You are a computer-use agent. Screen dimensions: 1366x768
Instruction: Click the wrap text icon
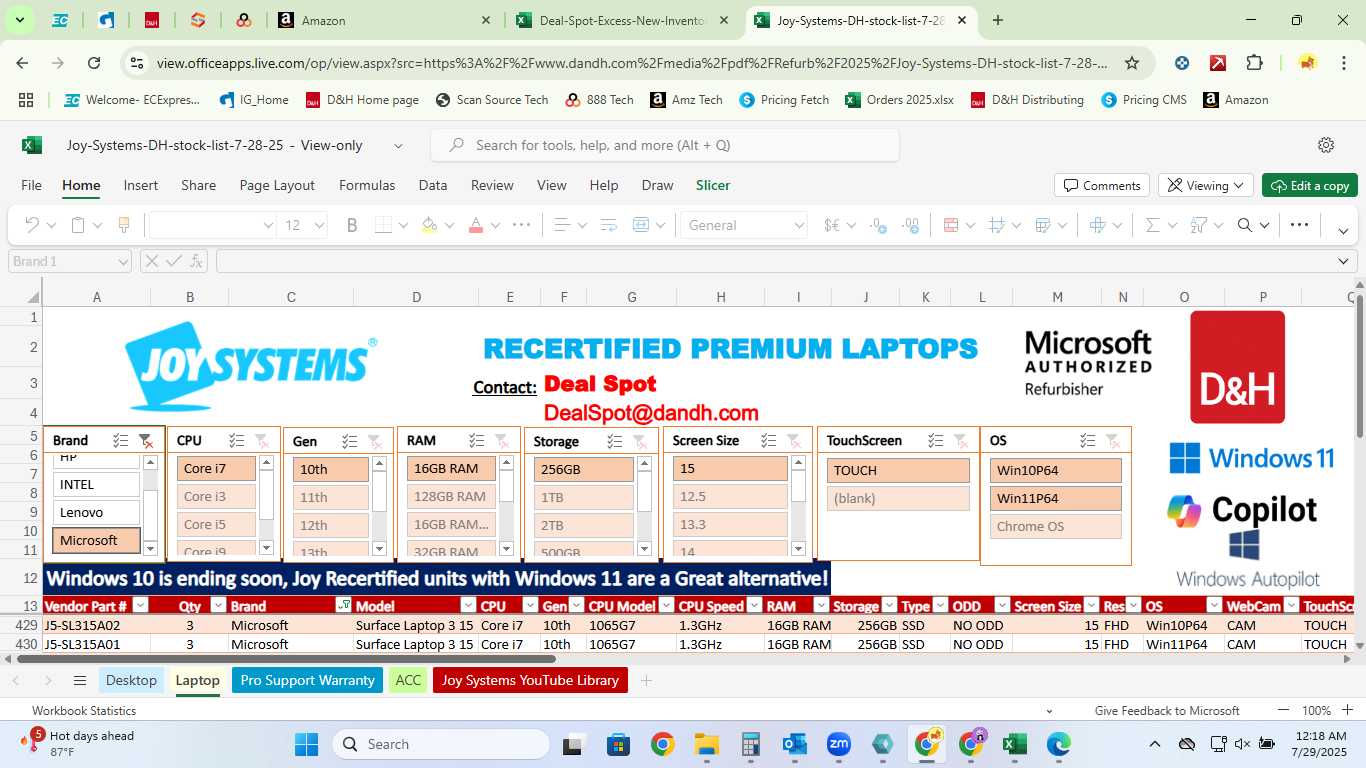(x=609, y=225)
